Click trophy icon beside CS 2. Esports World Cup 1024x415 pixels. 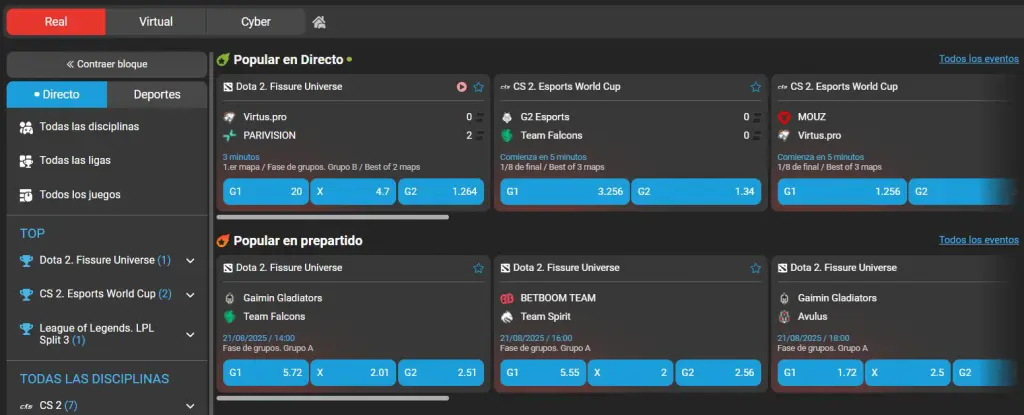(x=26, y=295)
